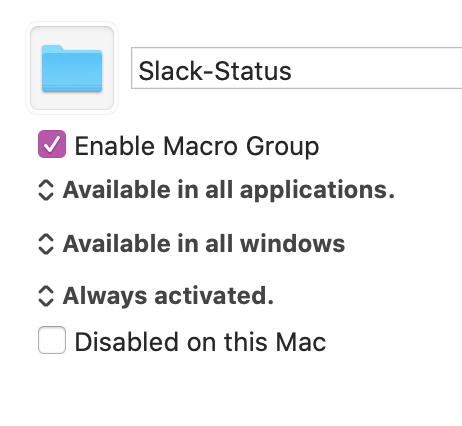Image resolution: width=462 pixels, height=426 pixels.
Task: Click the up-down chevron beside Always activated
Action: pos(46,296)
